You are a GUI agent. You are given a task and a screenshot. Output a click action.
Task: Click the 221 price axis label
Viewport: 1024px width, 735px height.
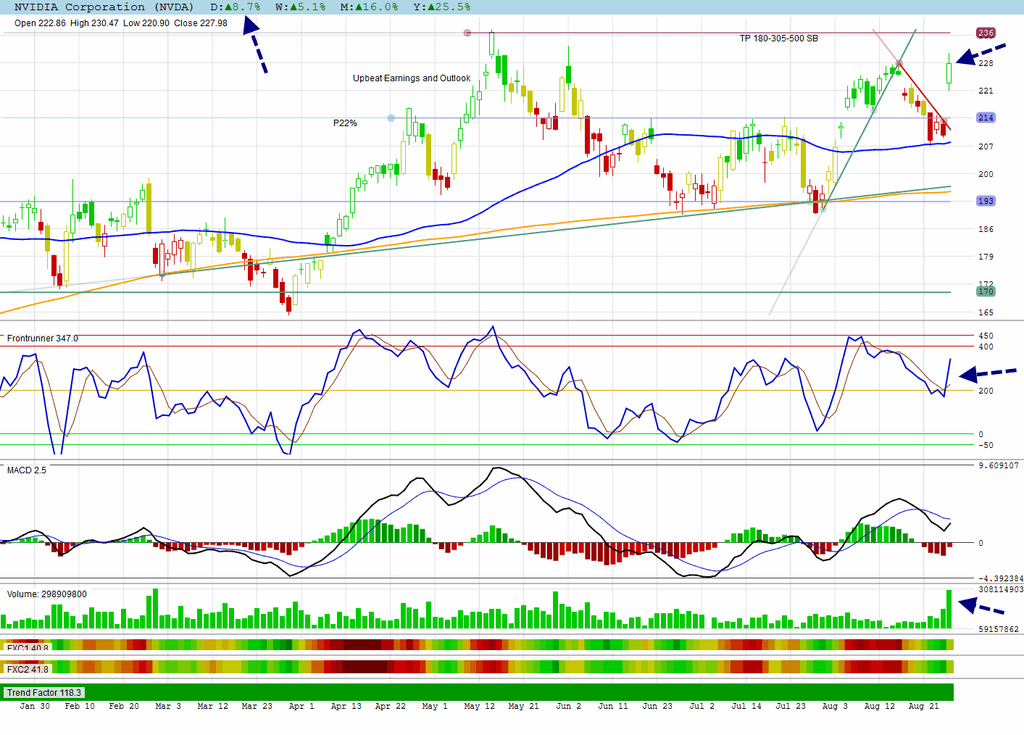click(985, 91)
